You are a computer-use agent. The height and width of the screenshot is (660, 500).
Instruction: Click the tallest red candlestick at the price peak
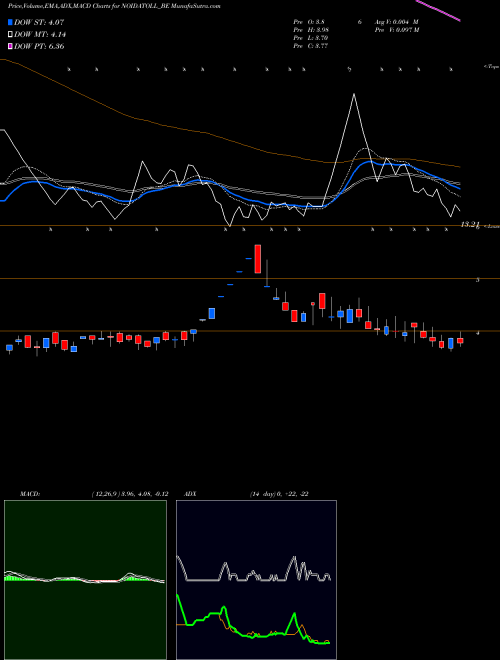[258, 259]
